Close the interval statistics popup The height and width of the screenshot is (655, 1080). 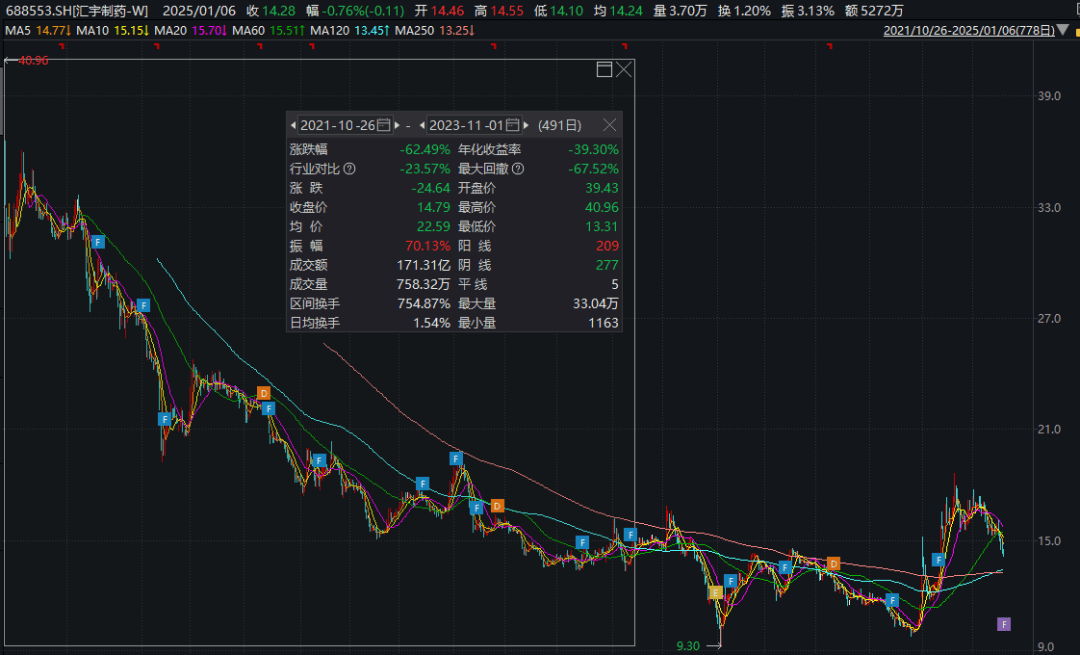pos(610,125)
